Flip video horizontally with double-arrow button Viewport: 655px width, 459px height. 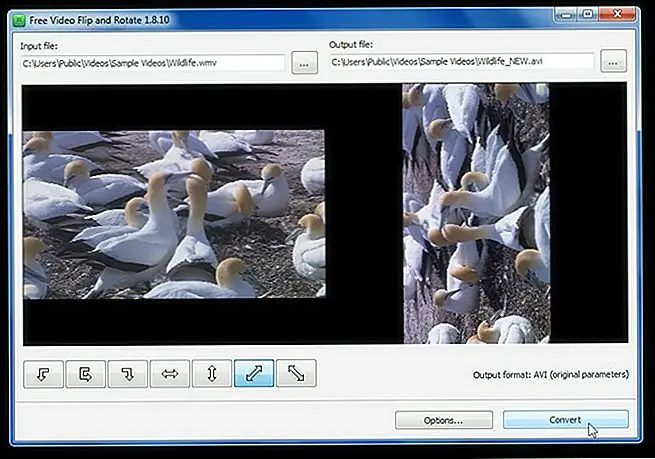(169, 375)
